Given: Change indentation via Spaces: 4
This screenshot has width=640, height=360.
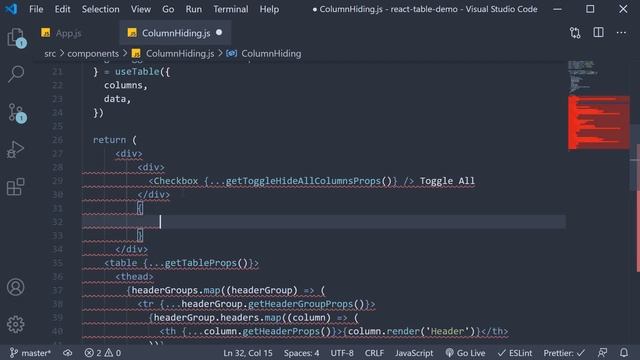Looking at the screenshot, I should (x=301, y=353).
